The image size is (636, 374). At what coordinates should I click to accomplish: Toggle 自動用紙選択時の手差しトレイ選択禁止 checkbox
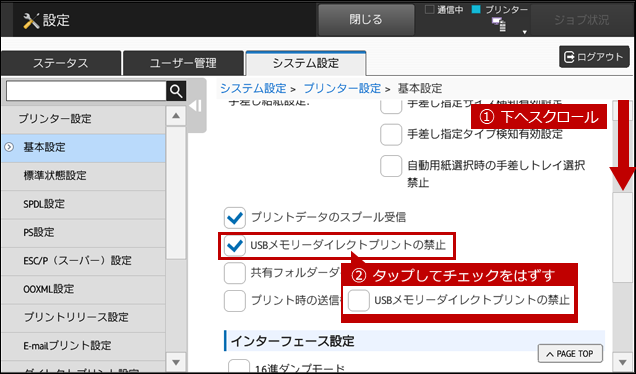391,166
